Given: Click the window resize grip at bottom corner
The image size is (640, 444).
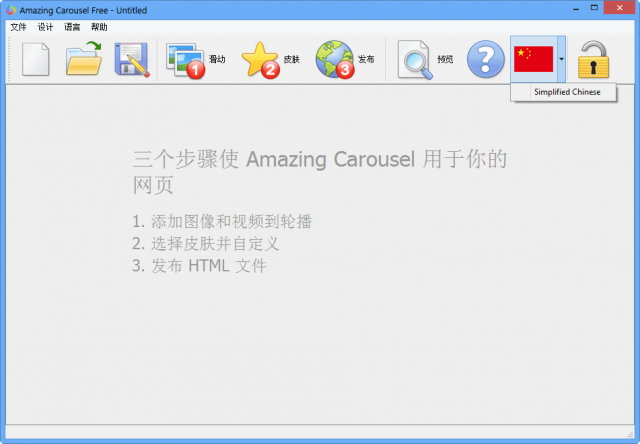Looking at the screenshot, I should click(630, 434).
